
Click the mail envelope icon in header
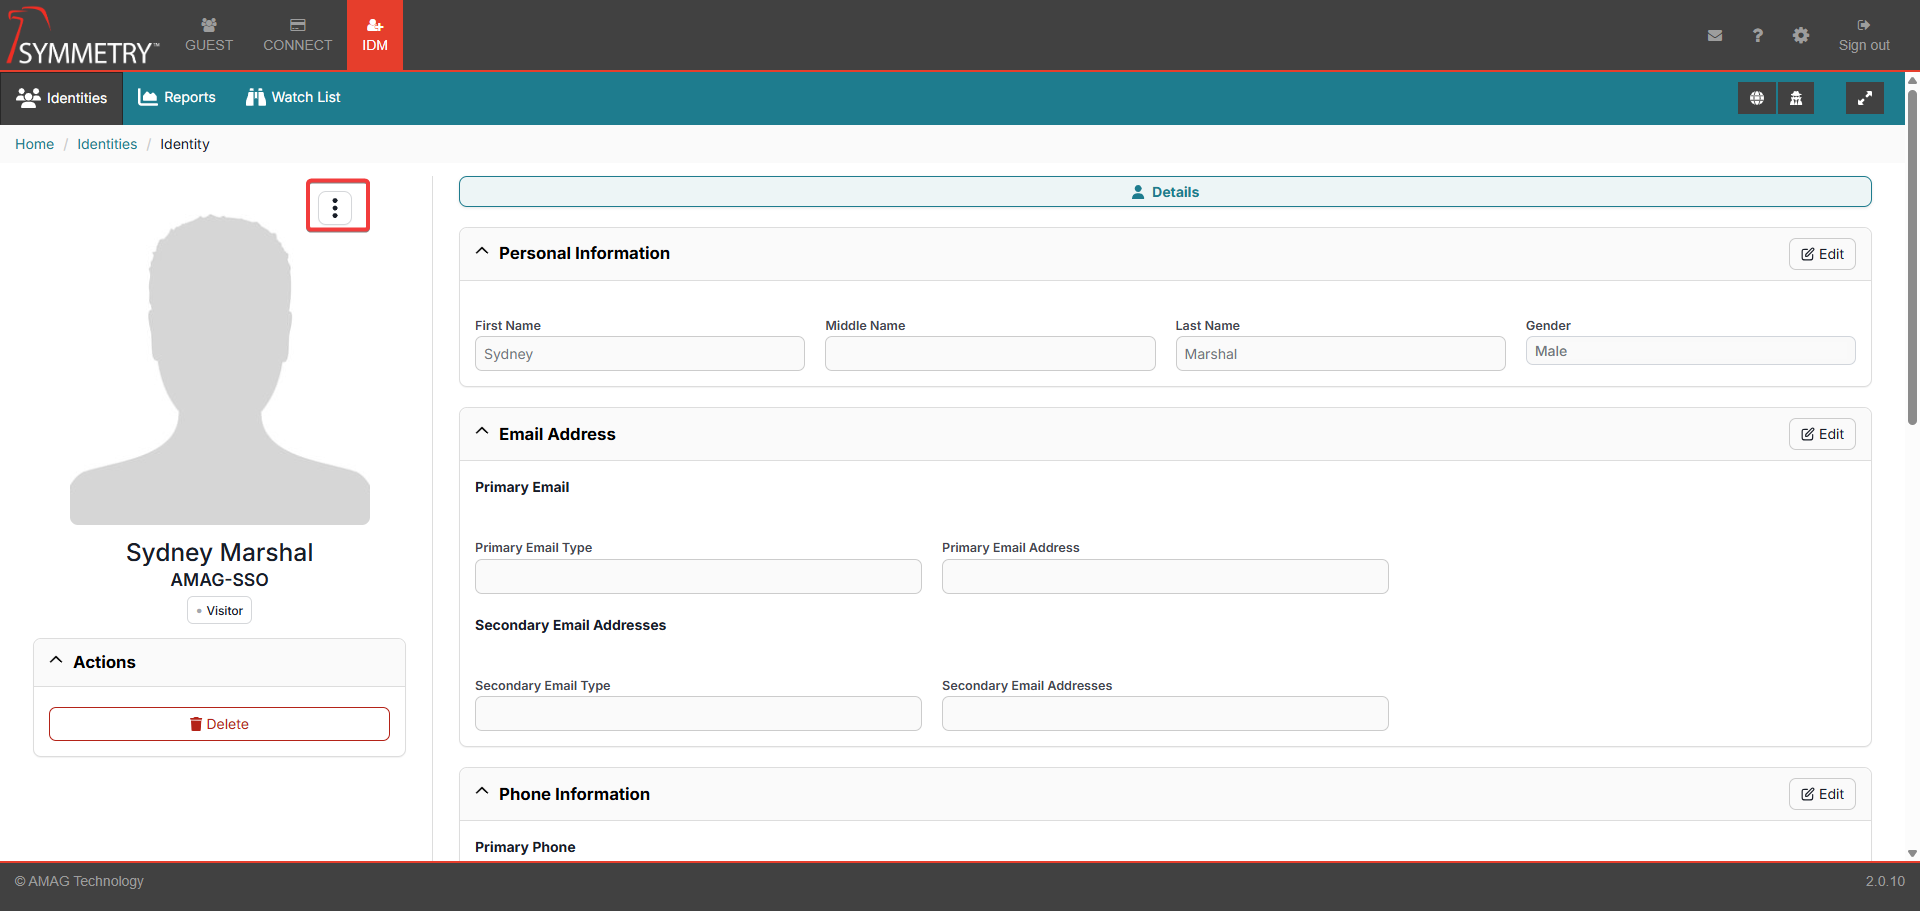click(1715, 36)
